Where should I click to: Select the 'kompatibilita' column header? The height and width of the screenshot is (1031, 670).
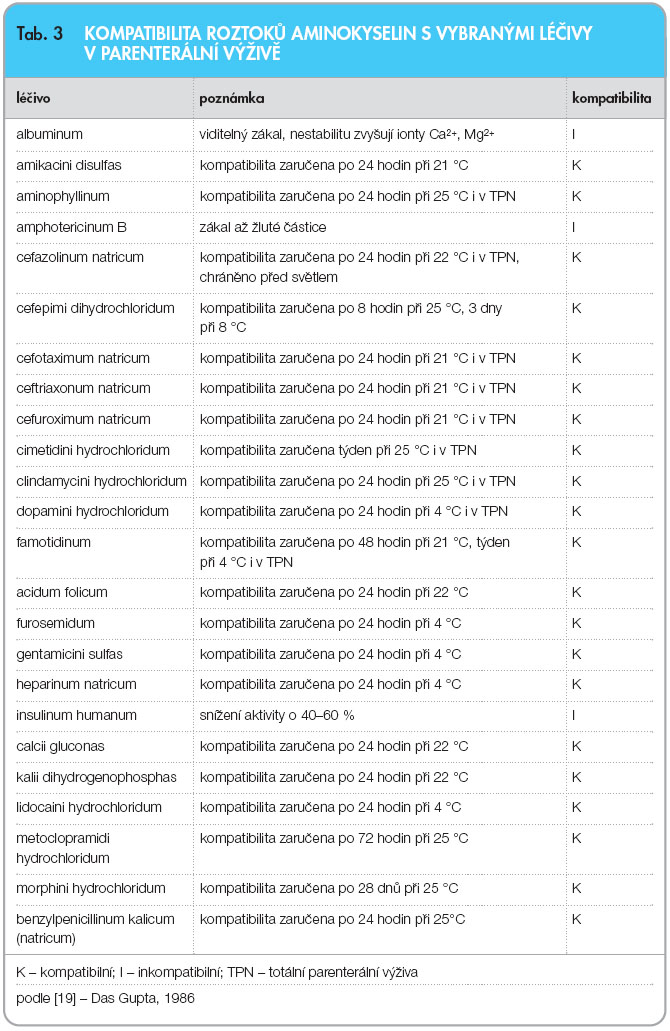coord(611,98)
